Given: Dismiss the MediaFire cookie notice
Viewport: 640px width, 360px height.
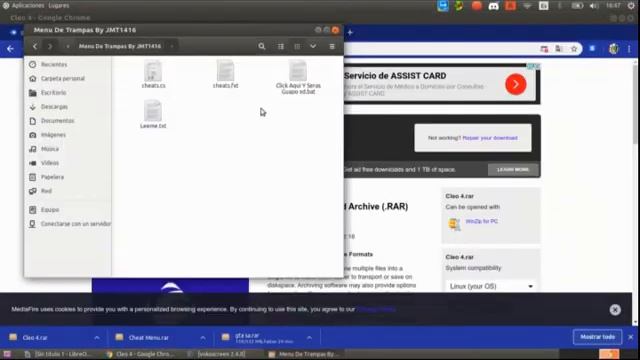Looking at the screenshot, I should 615,310.
